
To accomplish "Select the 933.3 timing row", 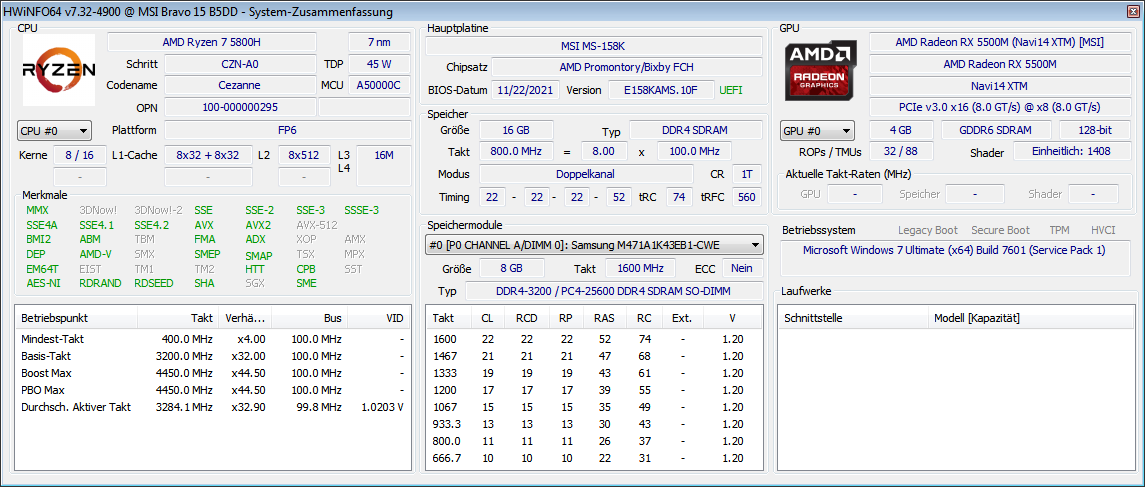I will 594,423.
